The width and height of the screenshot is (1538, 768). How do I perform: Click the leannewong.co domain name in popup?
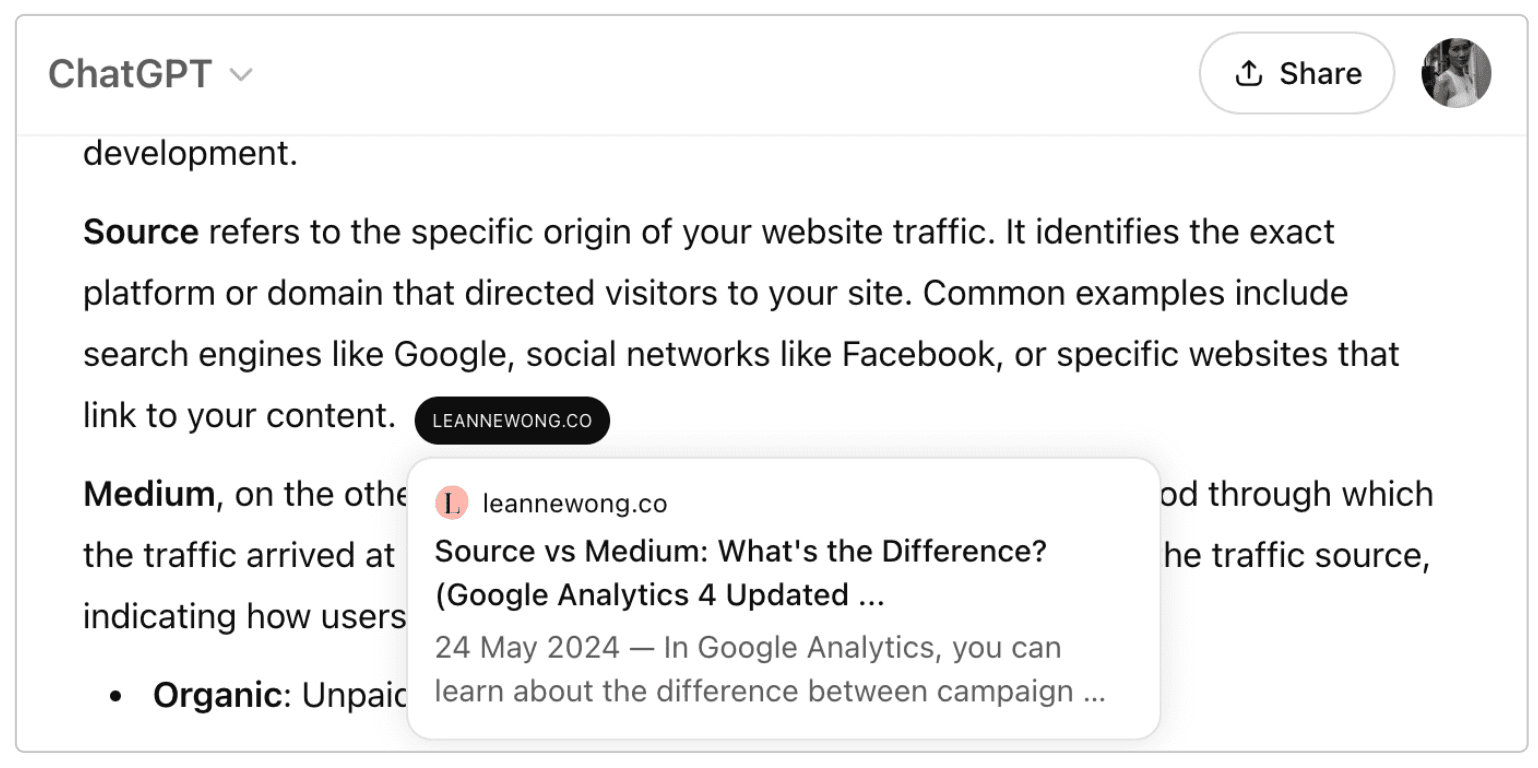[x=574, y=503]
